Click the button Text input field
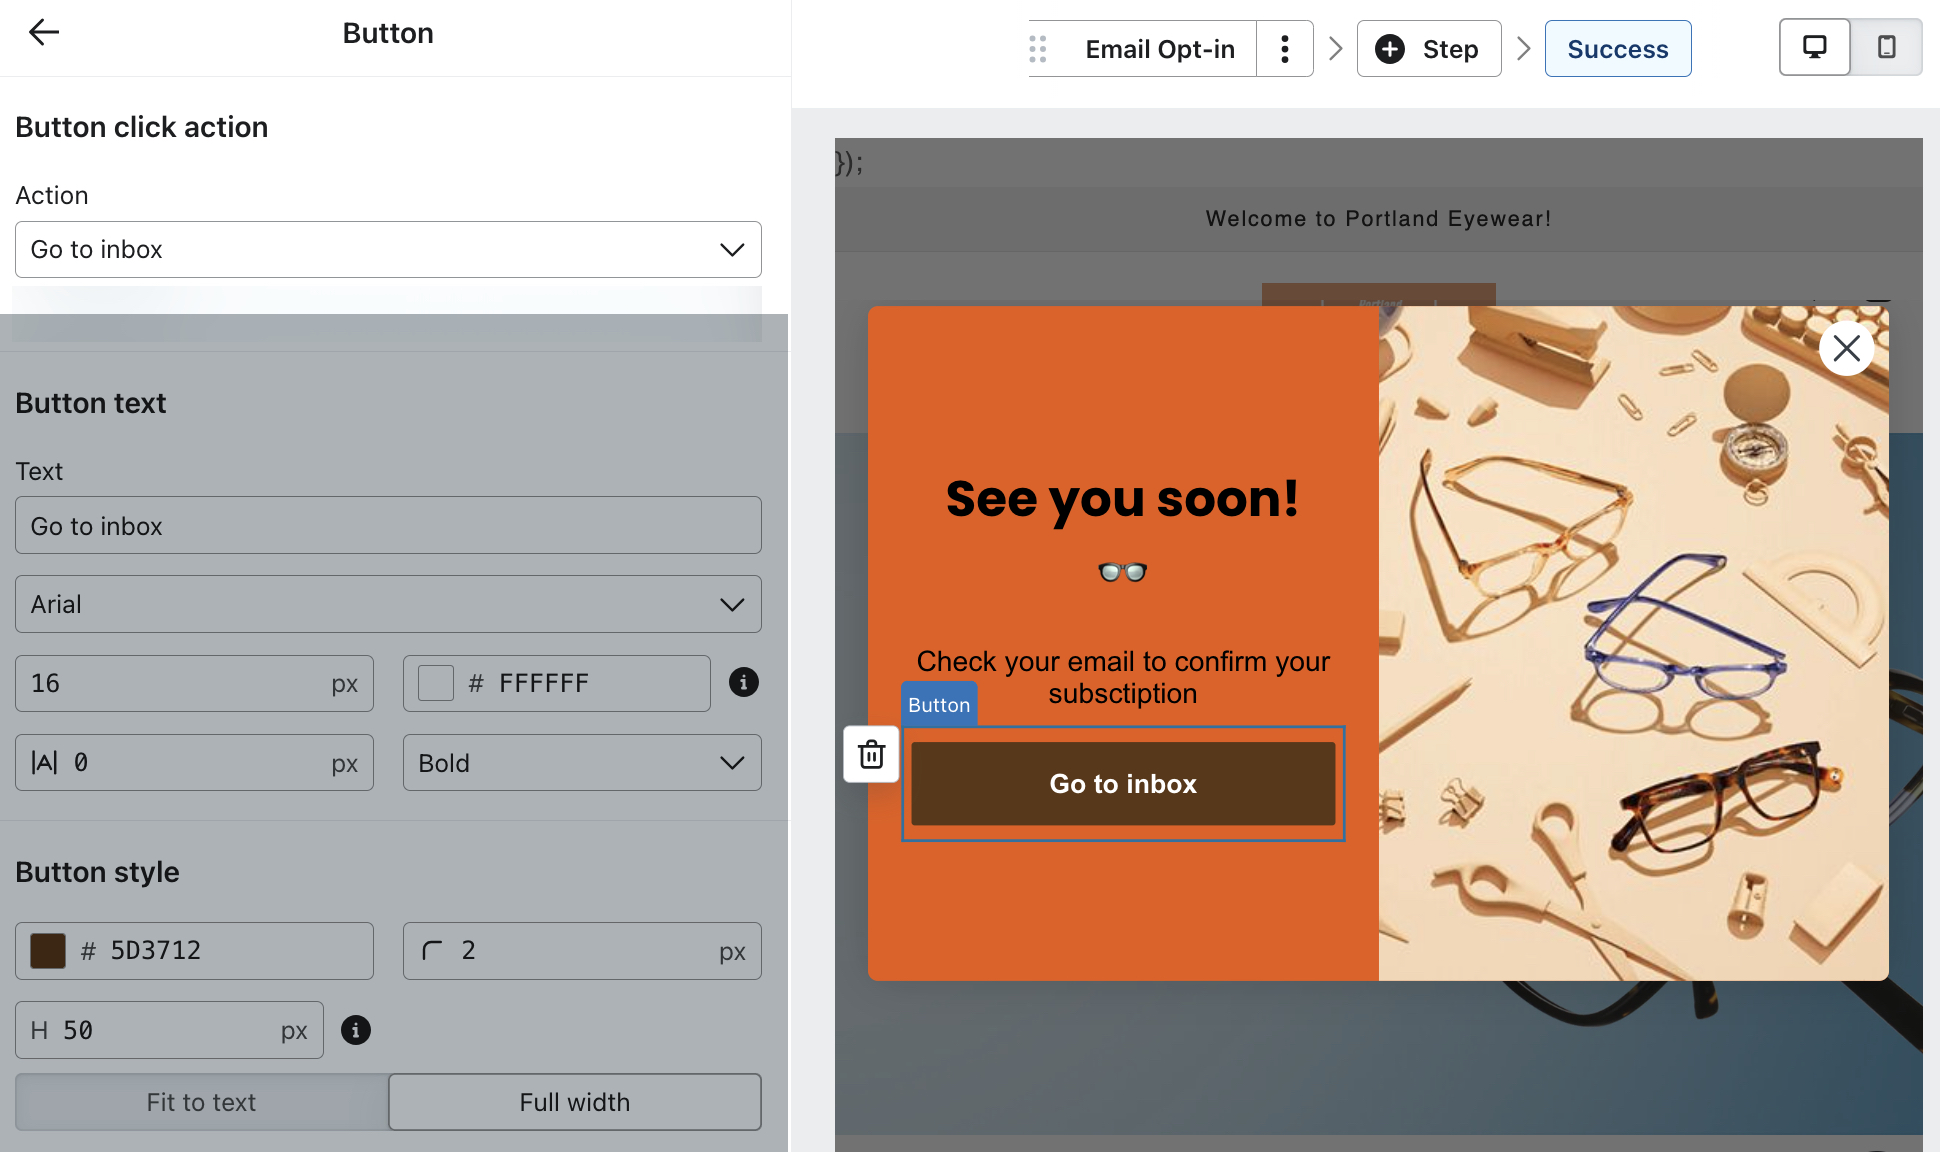Screen dimensions: 1940x1152 tap(388, 526)
